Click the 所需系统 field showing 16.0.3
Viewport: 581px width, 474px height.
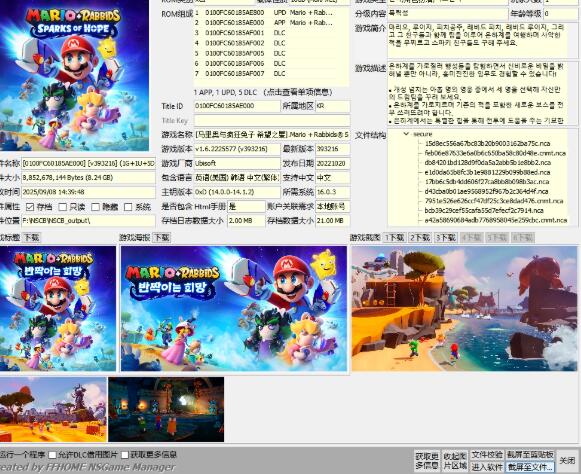pos(333,192)
